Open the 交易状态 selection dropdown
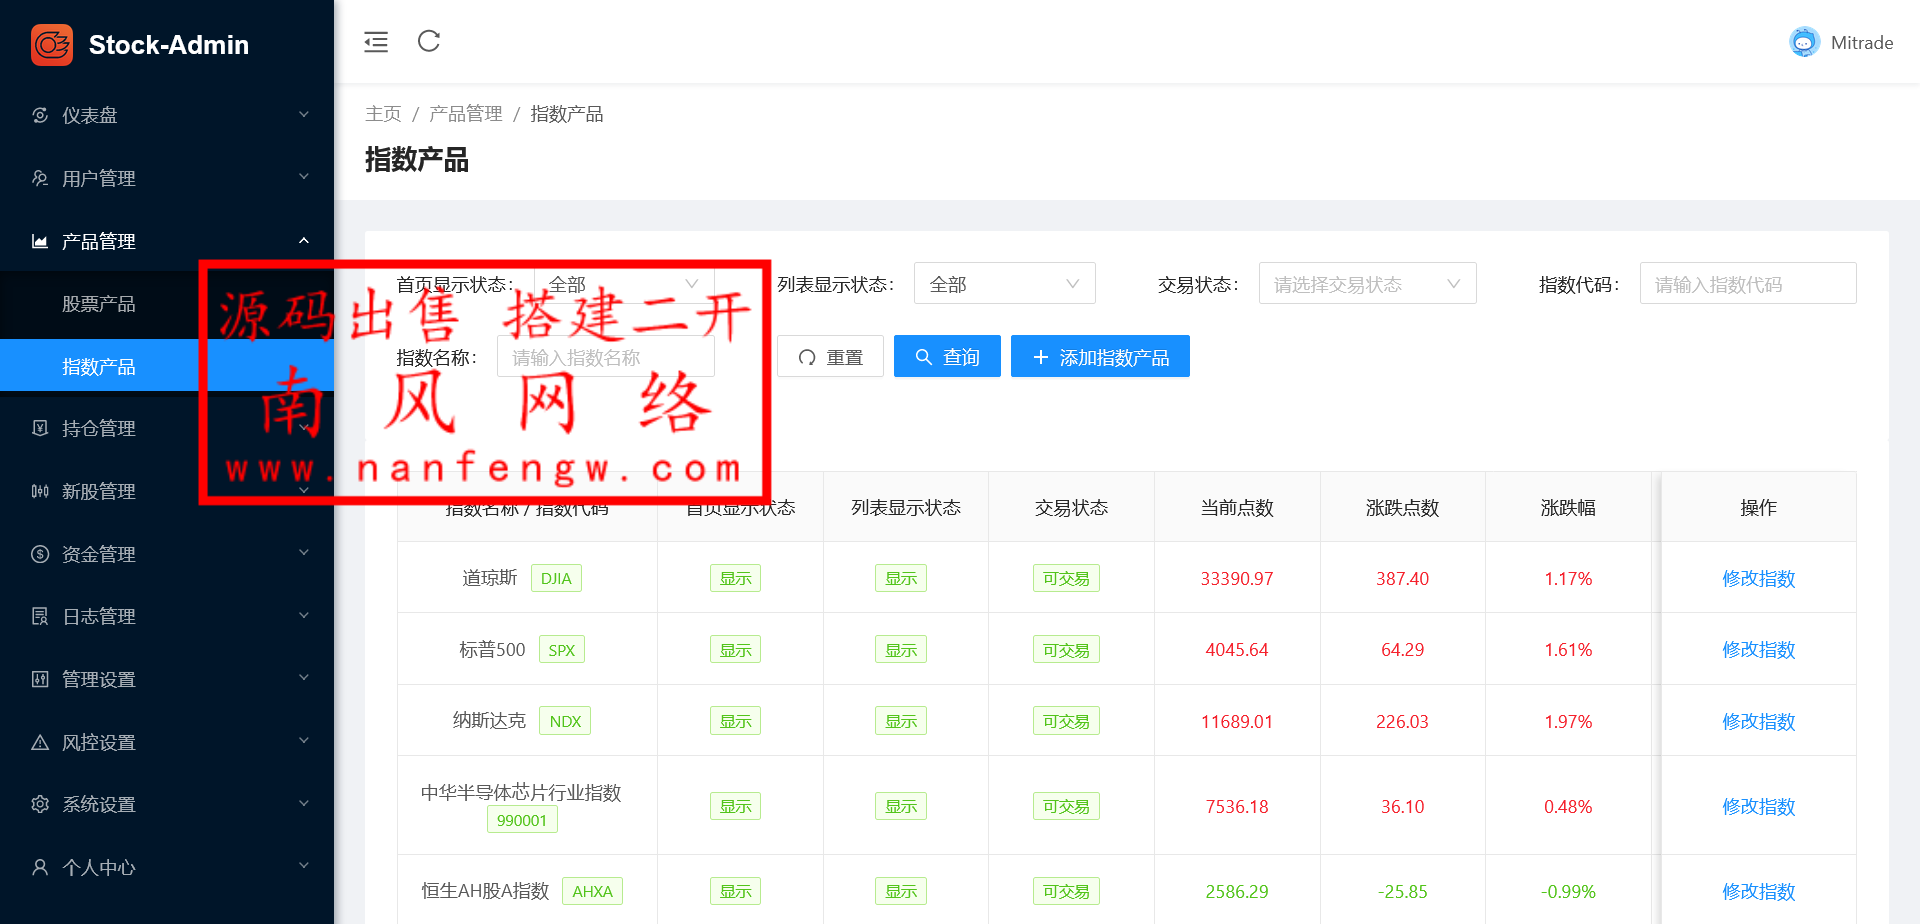 tap(1366, 284)
